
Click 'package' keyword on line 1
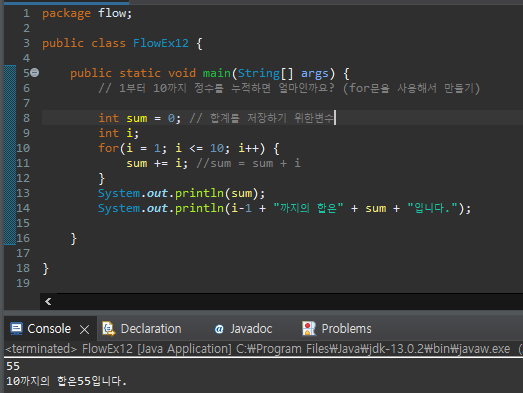66,14
